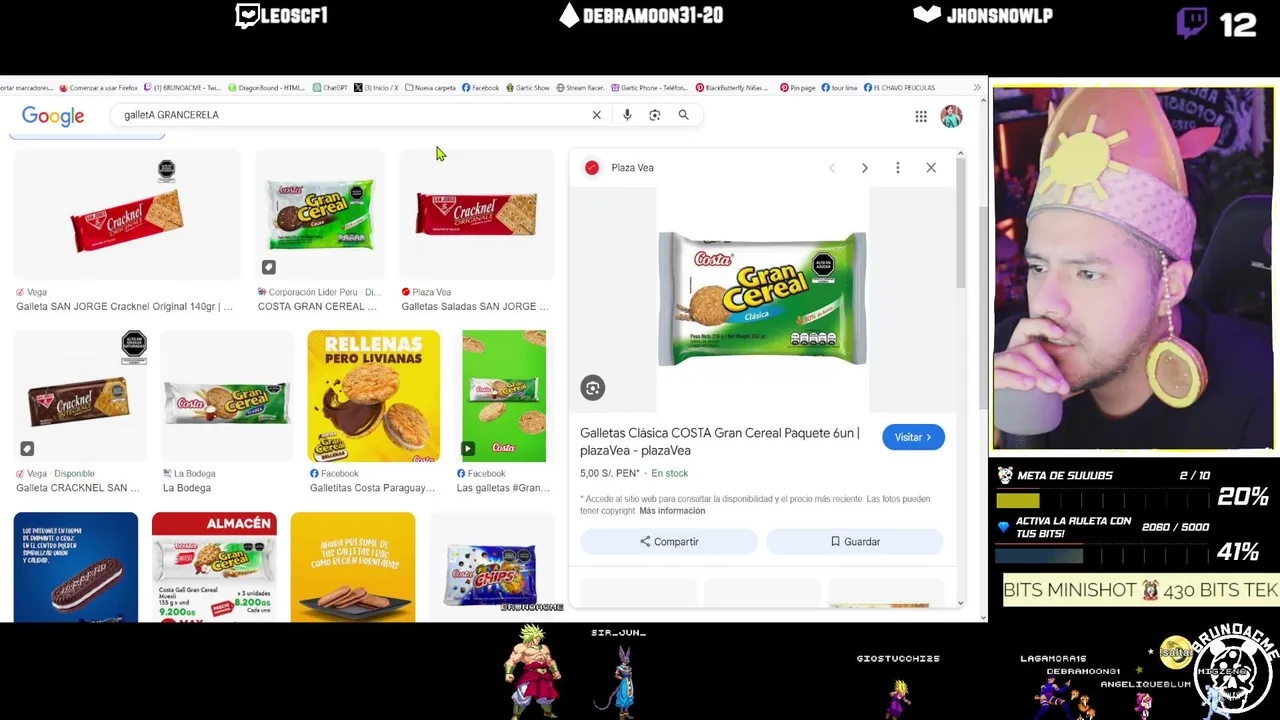Click the preview panel scrollbar
The width and height of the screenshot is (1280, 720).
coord(960,222)
